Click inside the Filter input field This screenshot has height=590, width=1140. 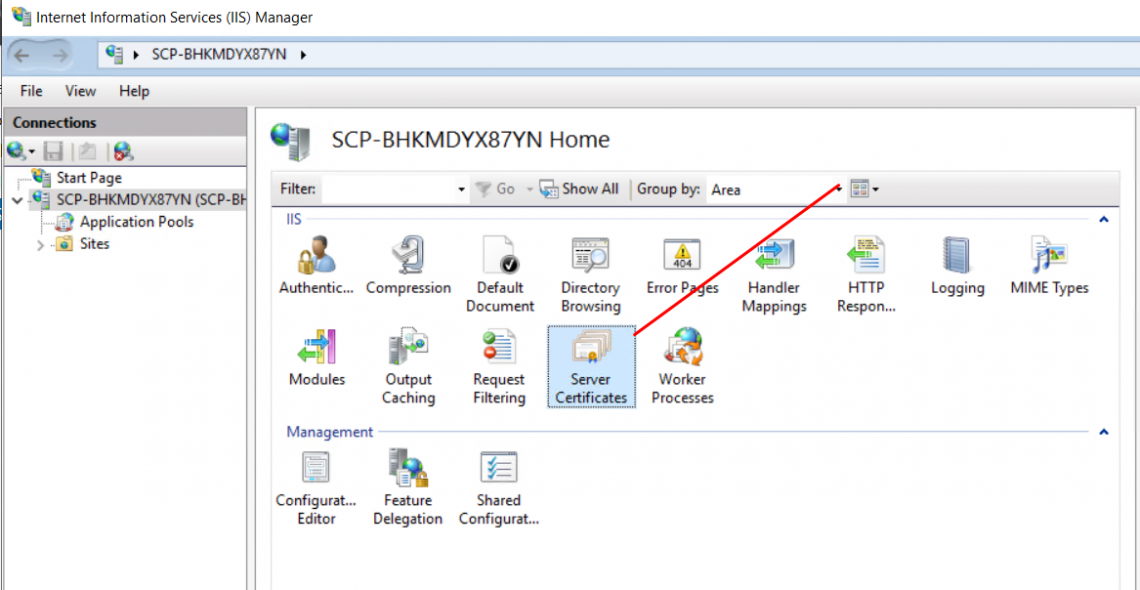click(x=388, y=190)
